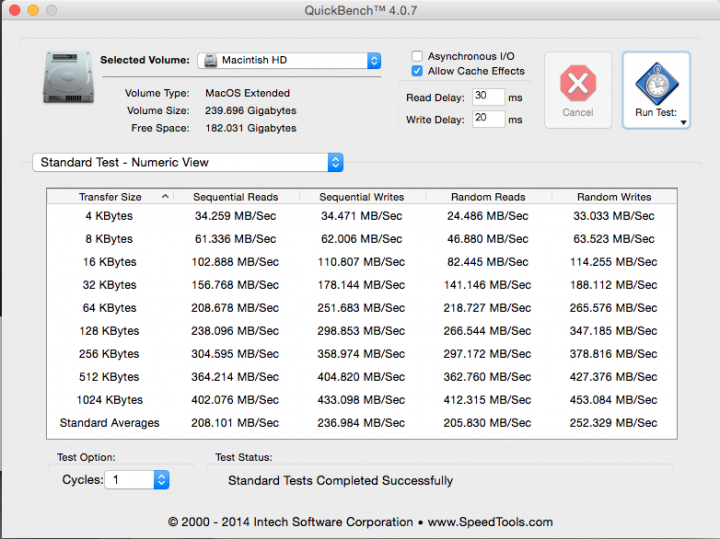The width and height of the screenshot is (720, 539).
Task: Click the 62.006 MB/Sec sequential write value
Action: (x=361, y=239)
